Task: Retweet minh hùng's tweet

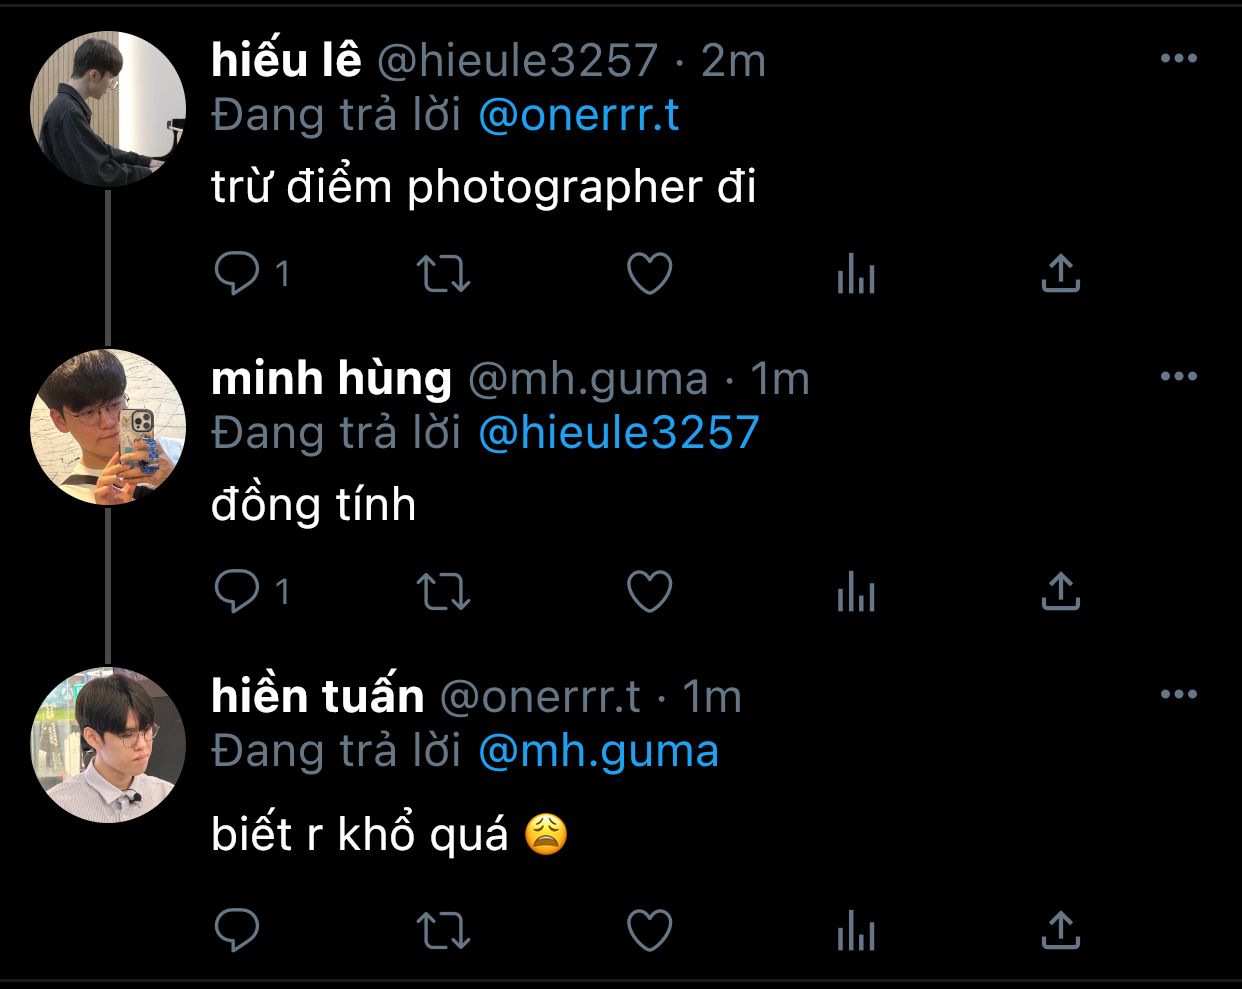Action: [442, 591]
